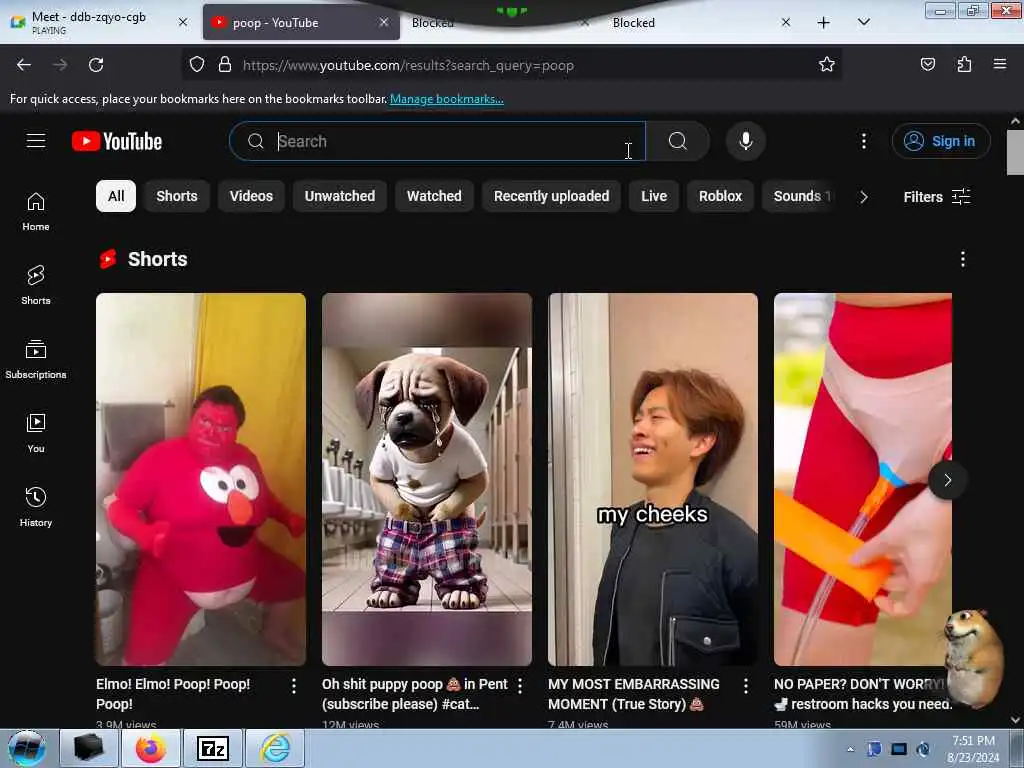
Task: Open the Filters panel
Action: pos(937,197)
